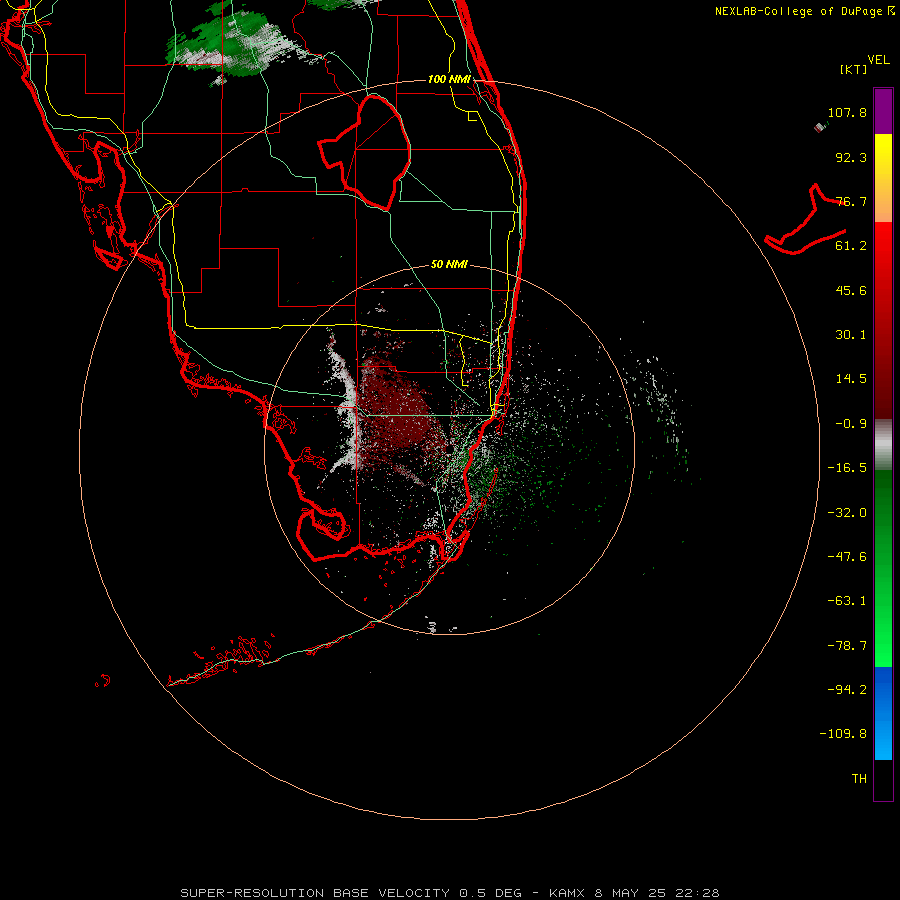Click the 107.8 velocity scale value
The width and height of the screenshot is (900, 900).
(x=847, y=112)
